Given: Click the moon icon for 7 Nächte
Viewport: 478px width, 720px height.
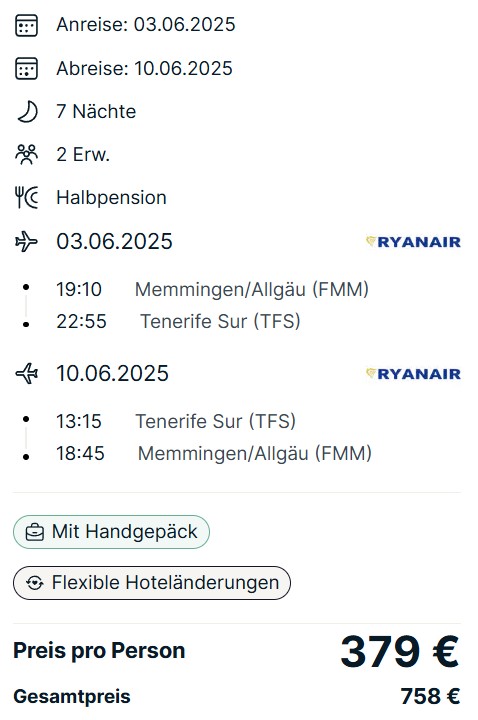Looking at the screenshot, I should 27,112.
